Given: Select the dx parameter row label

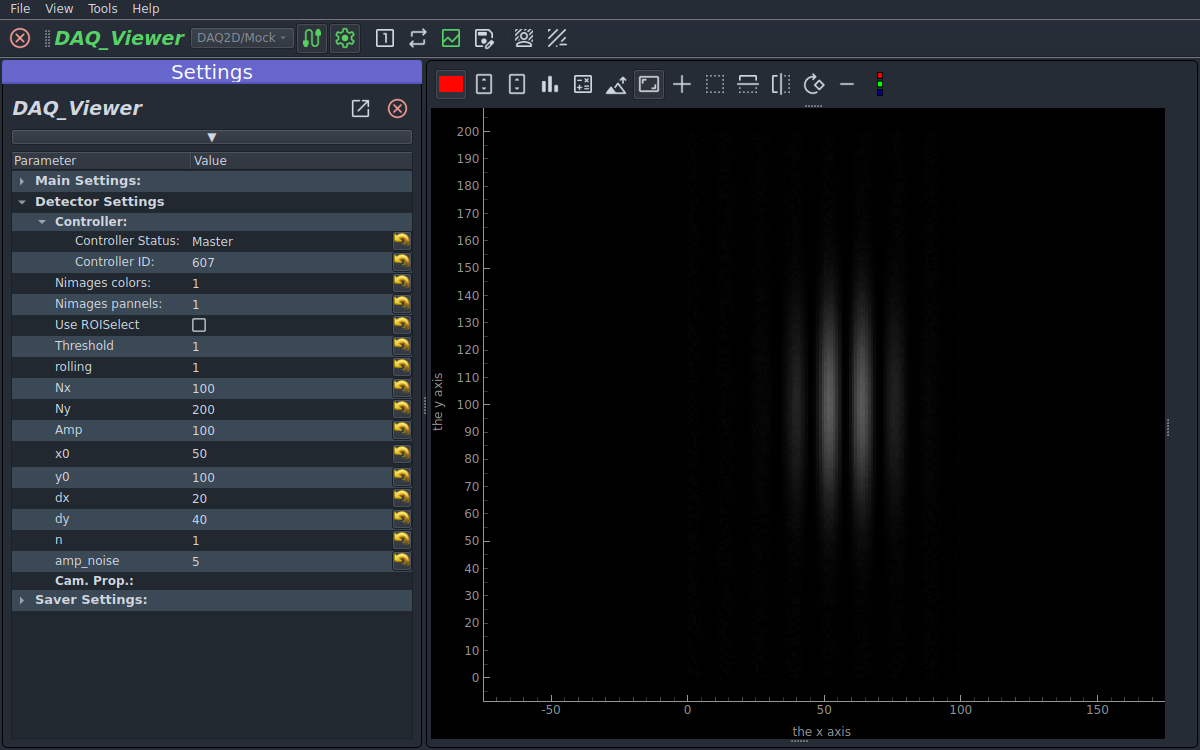Looking at the screenshot, I should [62, 498].
